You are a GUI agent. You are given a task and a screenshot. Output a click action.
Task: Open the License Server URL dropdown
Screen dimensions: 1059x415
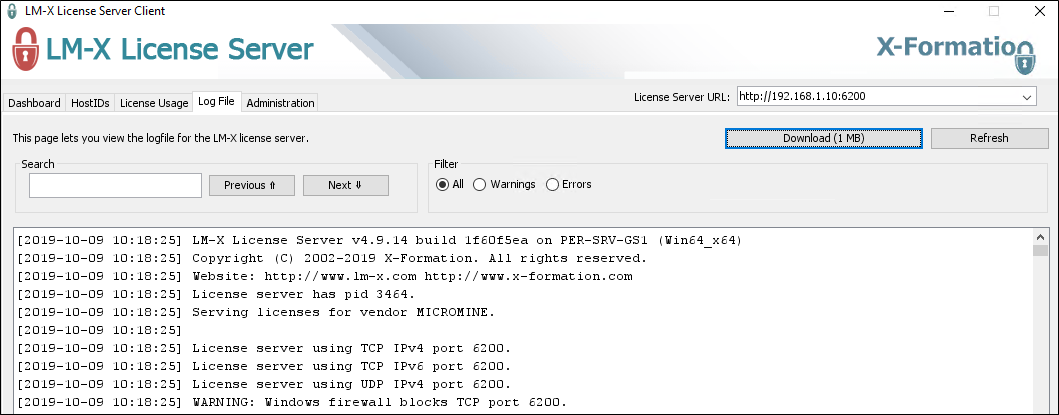click(1027, 97)
